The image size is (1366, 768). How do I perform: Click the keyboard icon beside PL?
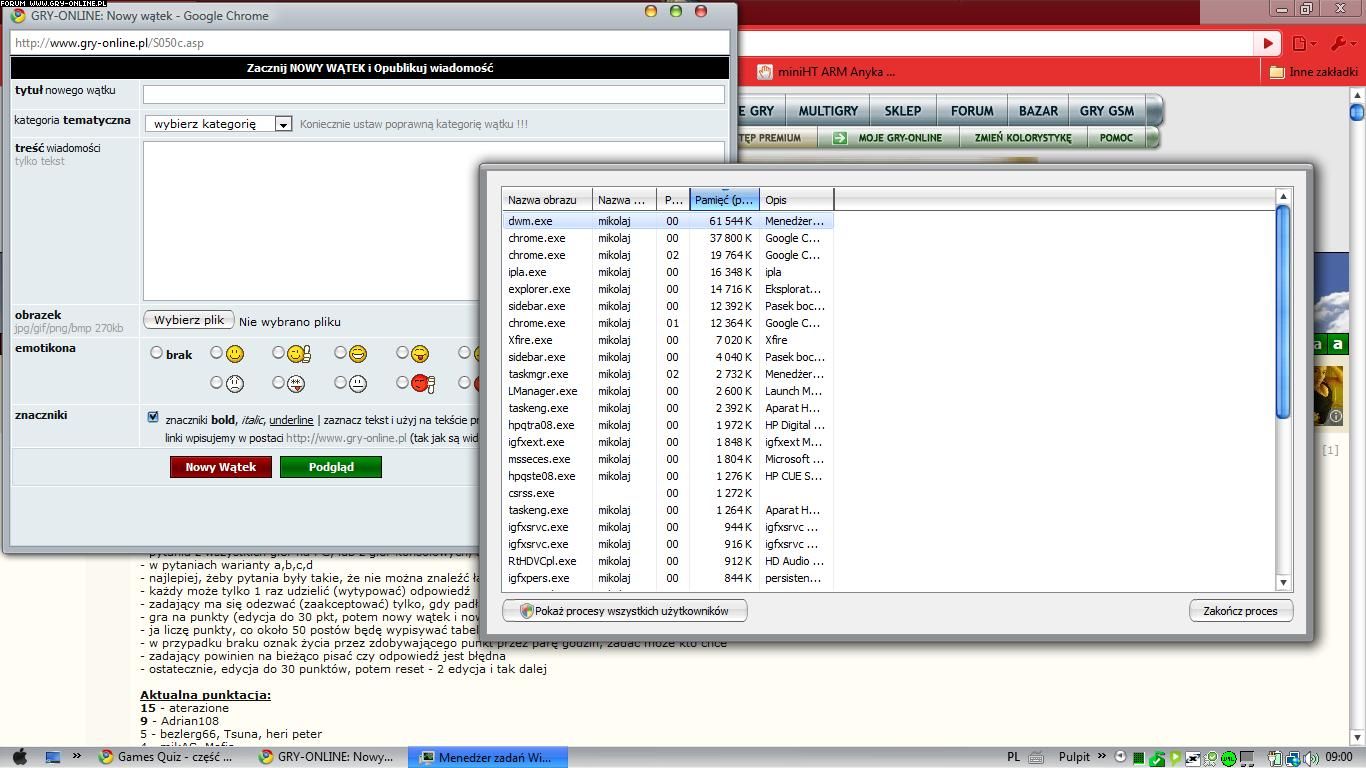(1036, 757)
